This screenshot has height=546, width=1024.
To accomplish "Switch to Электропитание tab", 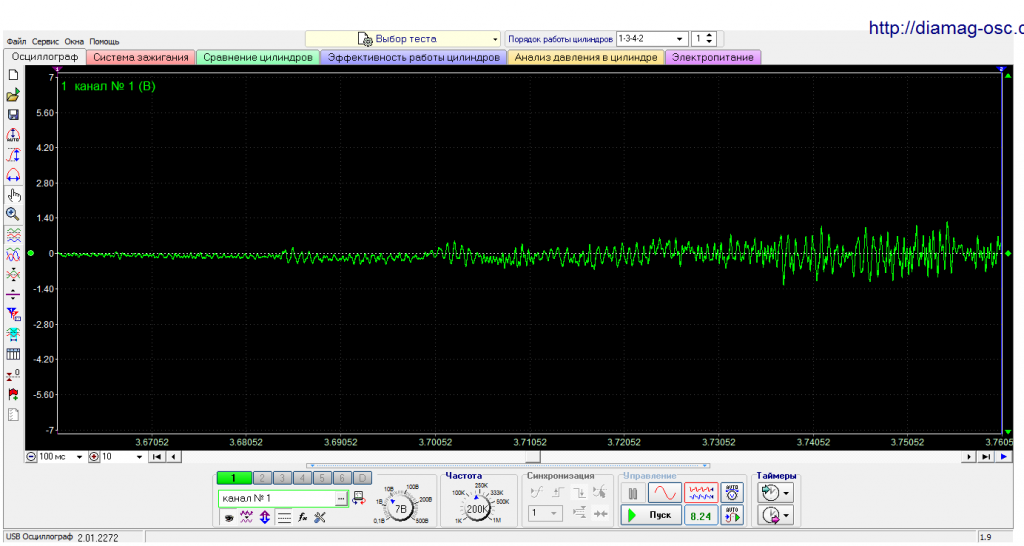I will point(712,57).
